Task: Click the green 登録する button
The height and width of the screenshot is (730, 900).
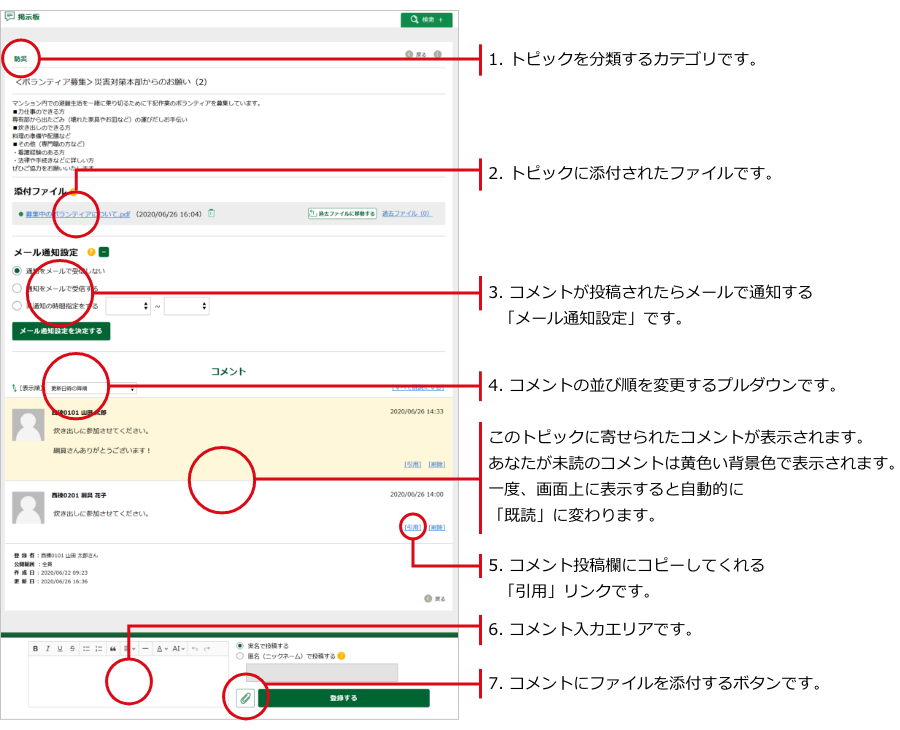Action: 343,698
